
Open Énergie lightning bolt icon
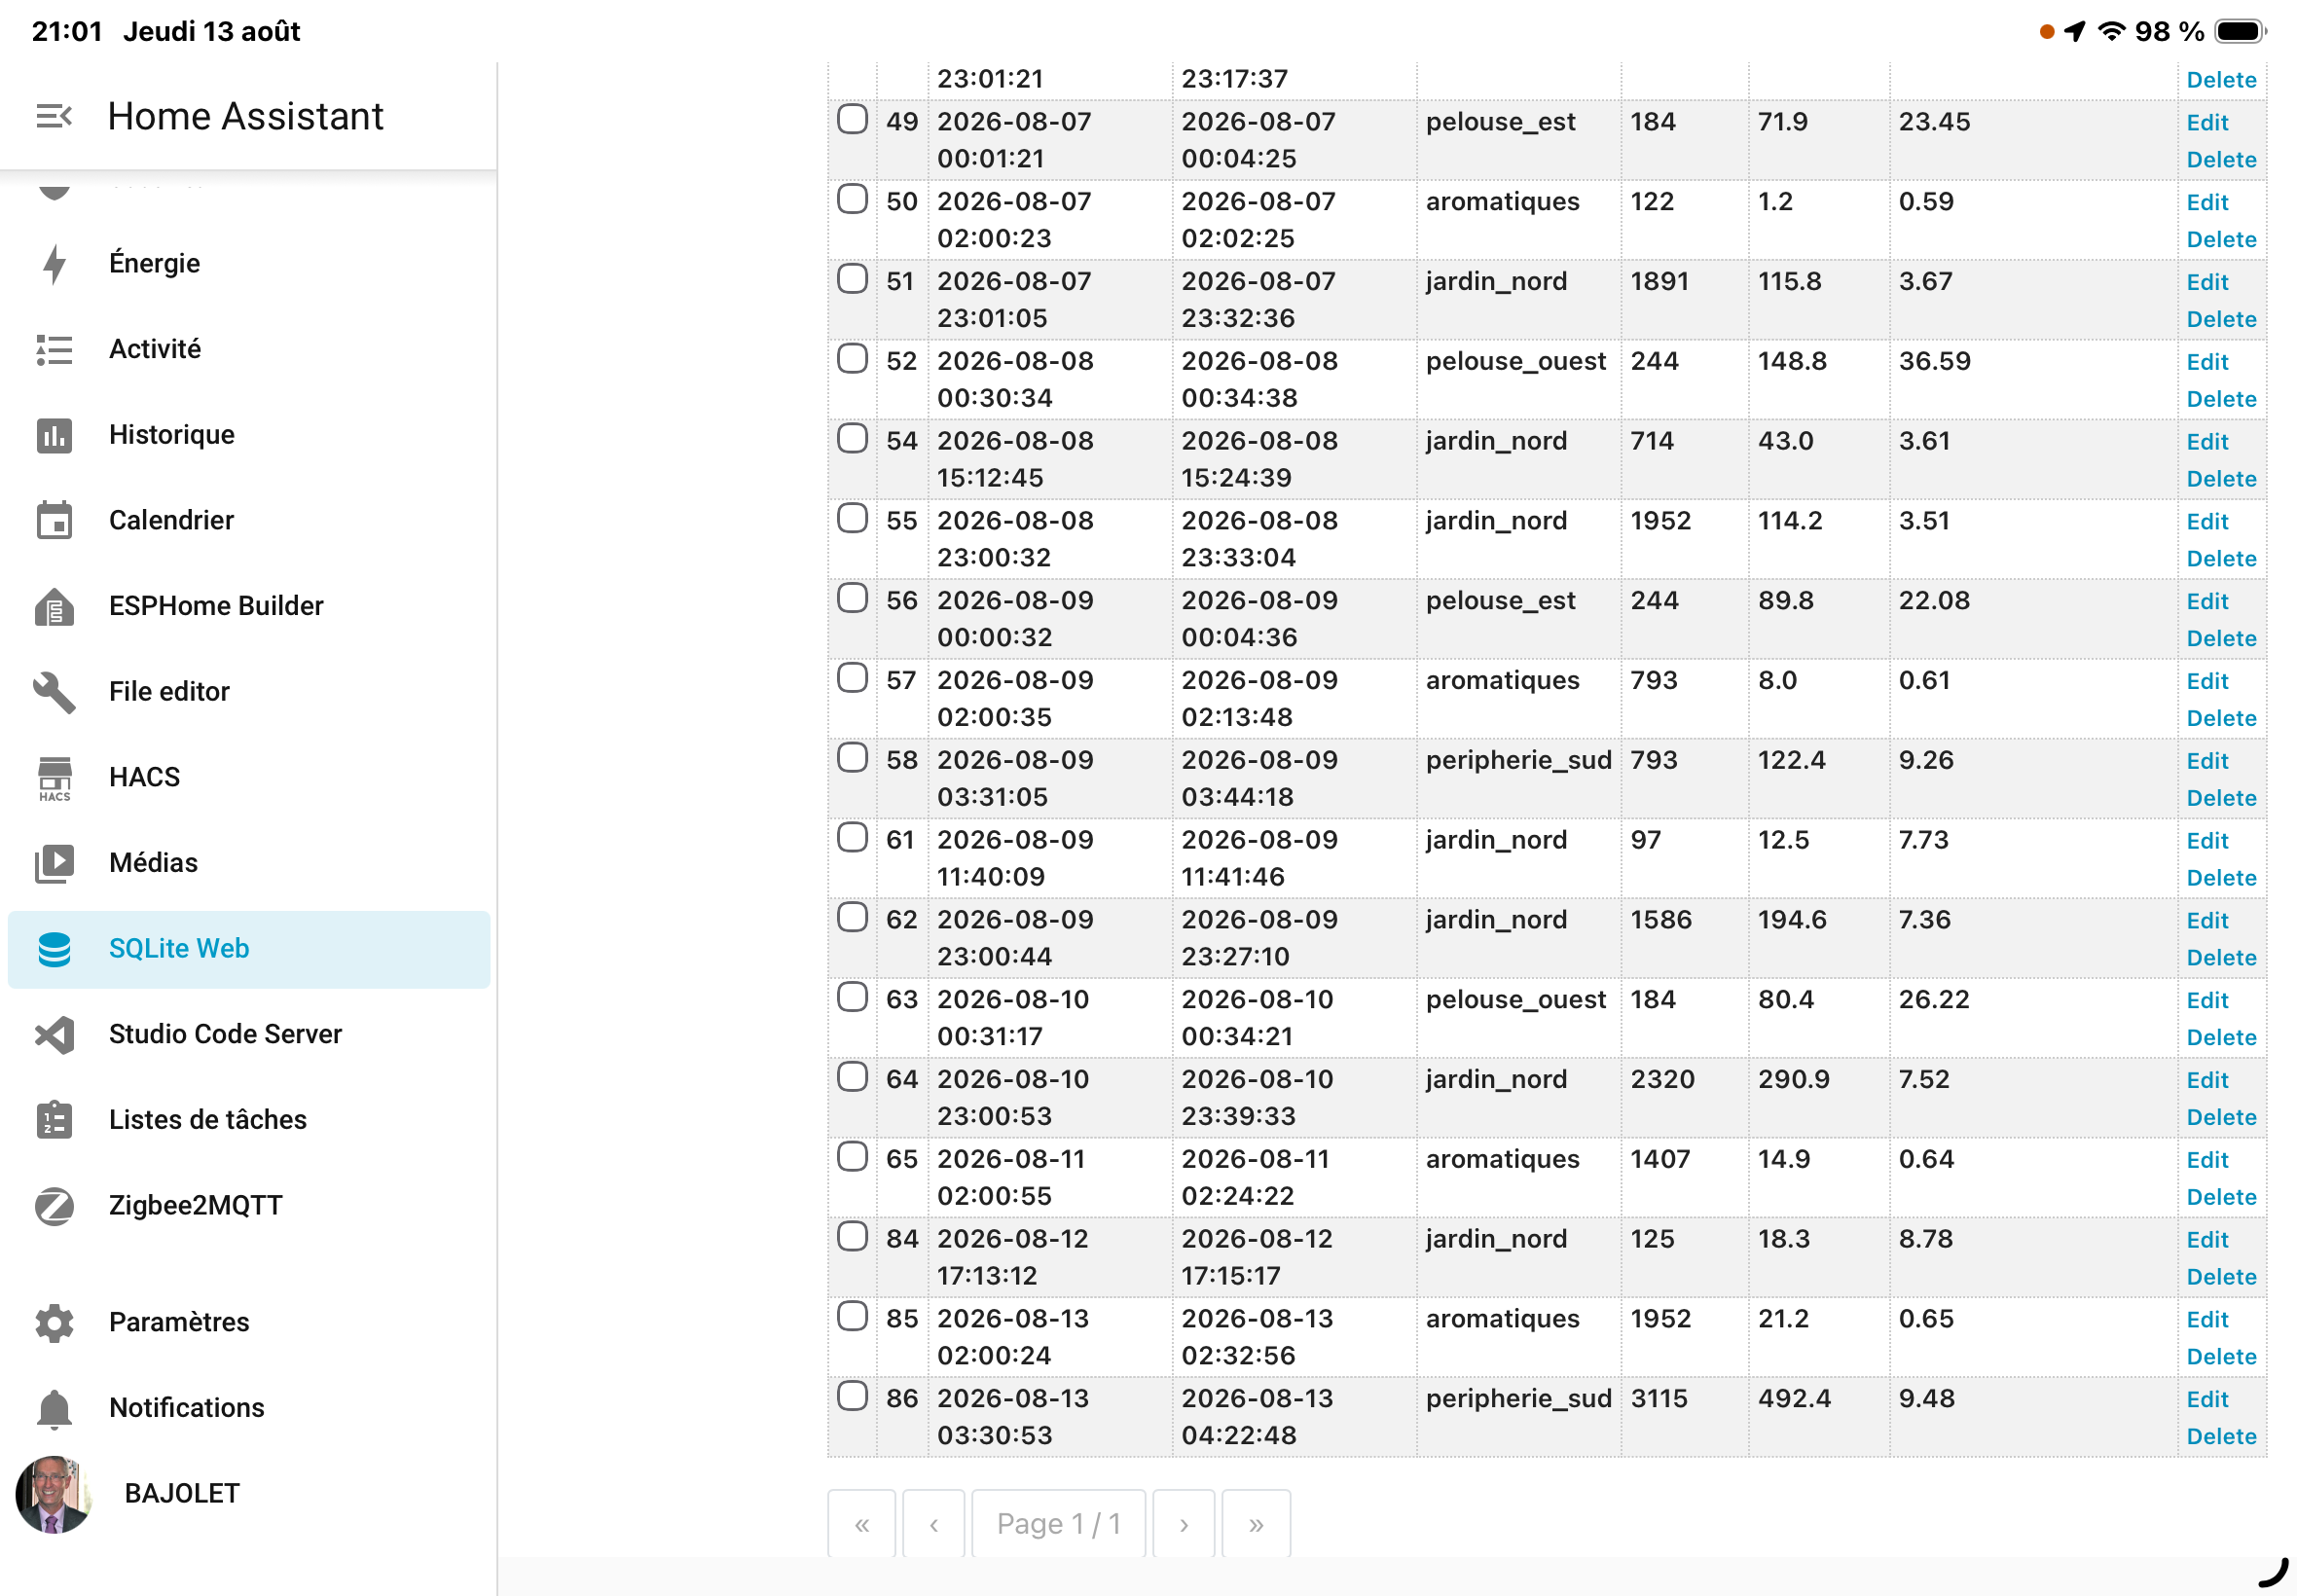[54, 263]
